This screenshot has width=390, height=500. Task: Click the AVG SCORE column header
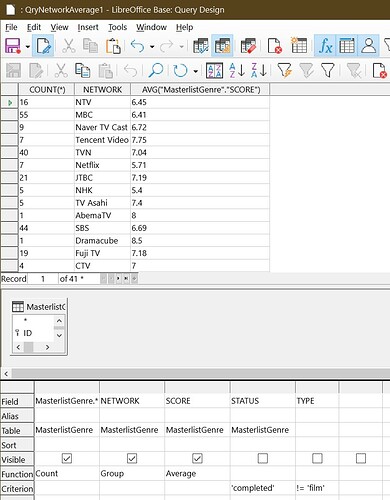pyautogui.click(x=200, y=90)
